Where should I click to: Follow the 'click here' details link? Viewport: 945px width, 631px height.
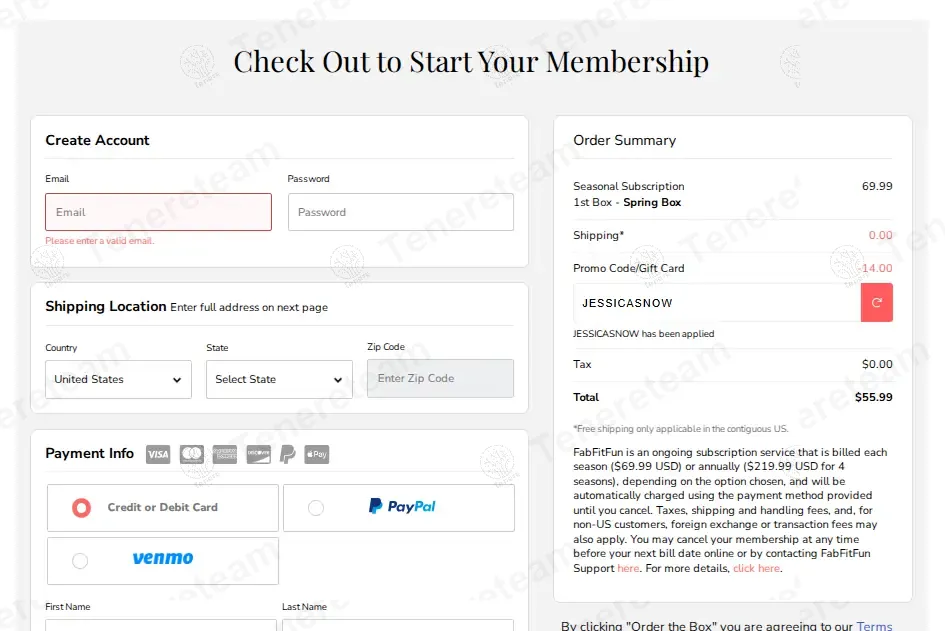pyautogui.click(x=756, y=569)
